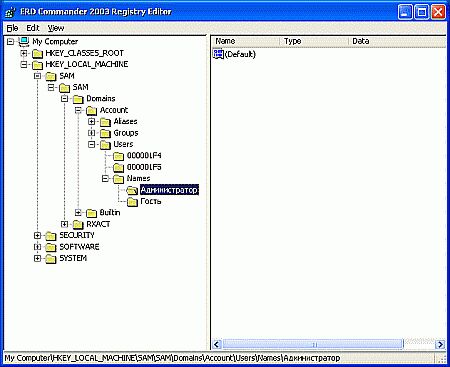This screenshot has height=367, width=450.
Task: Expand the SYSTEM key
Action: (37, 258)
